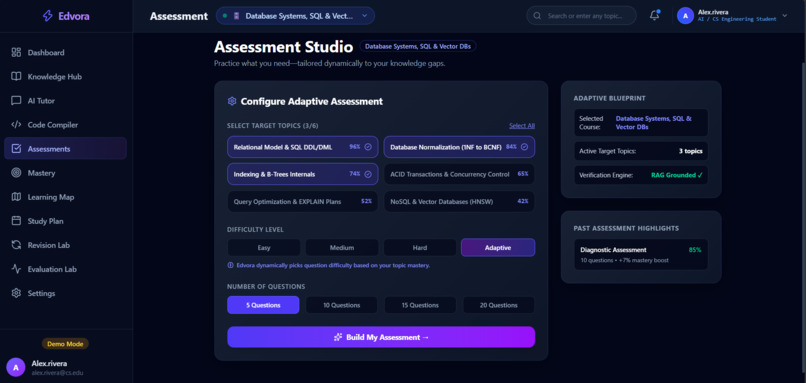Click the info icon beside the Edvora difficulty hint
Image resolution: width=806 pixels, height=383 pixels.
click(230, 266)
